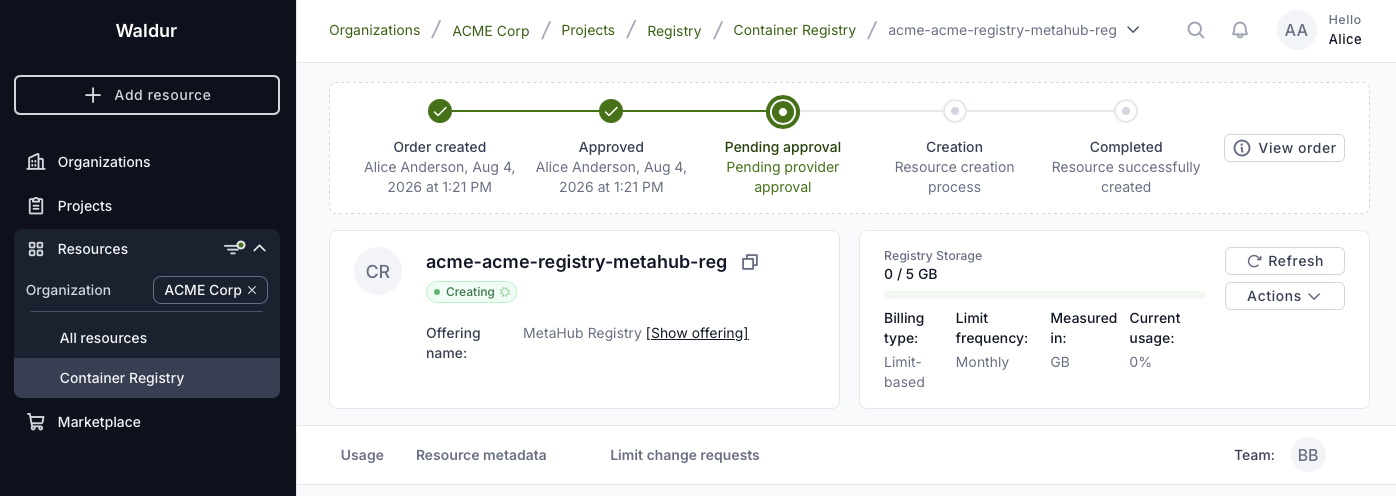Click the Order created checkmark step
The image size is (1396, 496).
pos(440,111)
